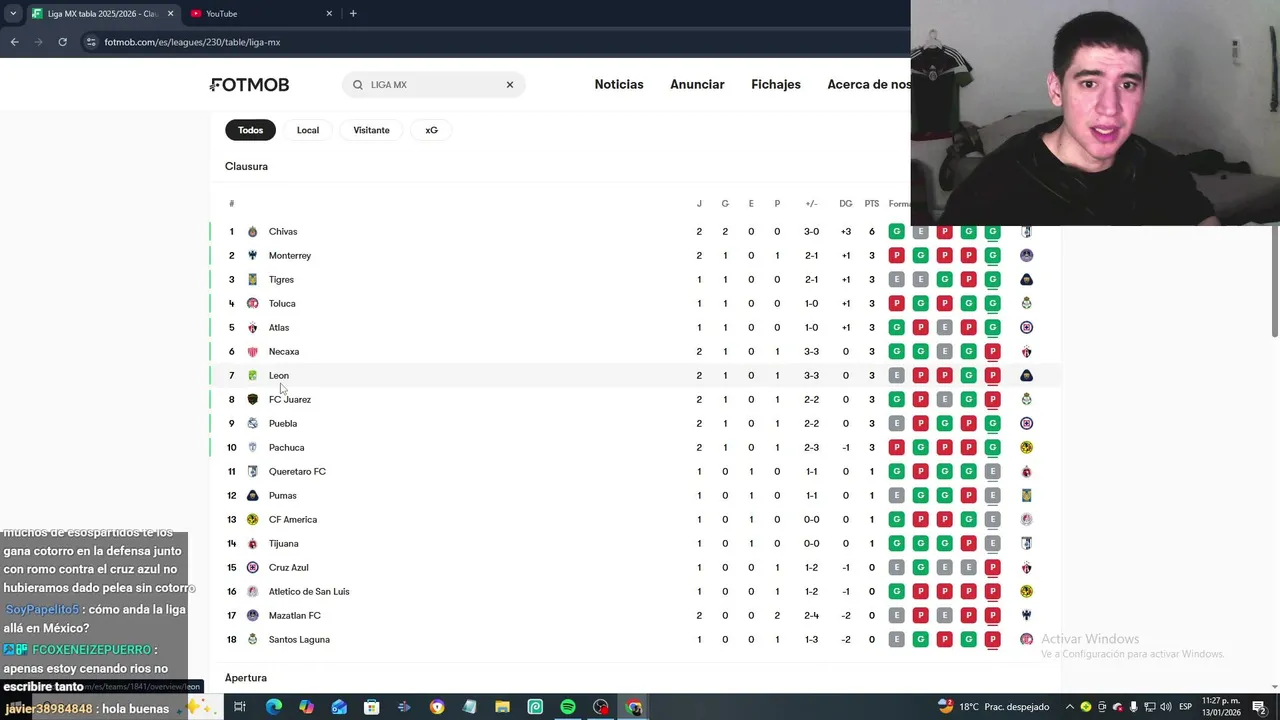
Task: Switch to the YouTube browser tab
Action: (262, 14)
